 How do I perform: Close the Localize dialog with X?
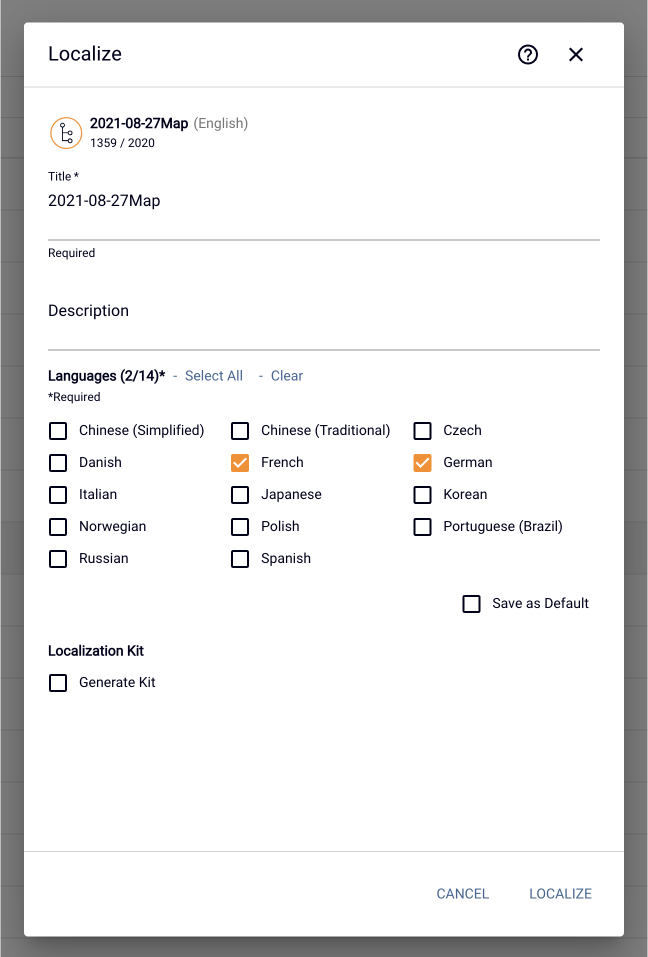pos(575,54)
